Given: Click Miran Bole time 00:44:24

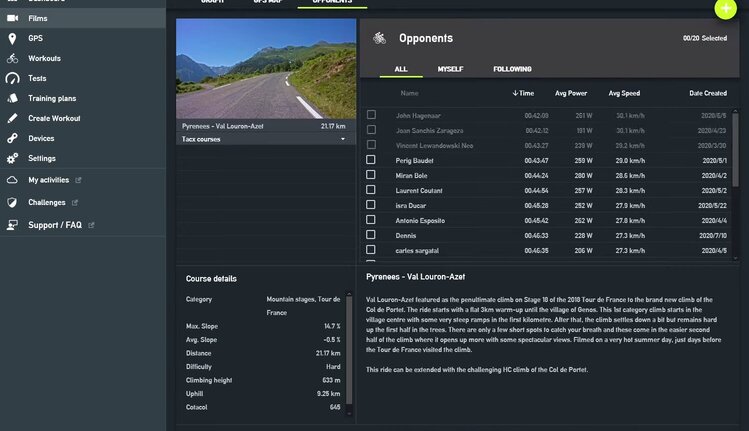Looking at the screenshot, I should coord(536,175).
